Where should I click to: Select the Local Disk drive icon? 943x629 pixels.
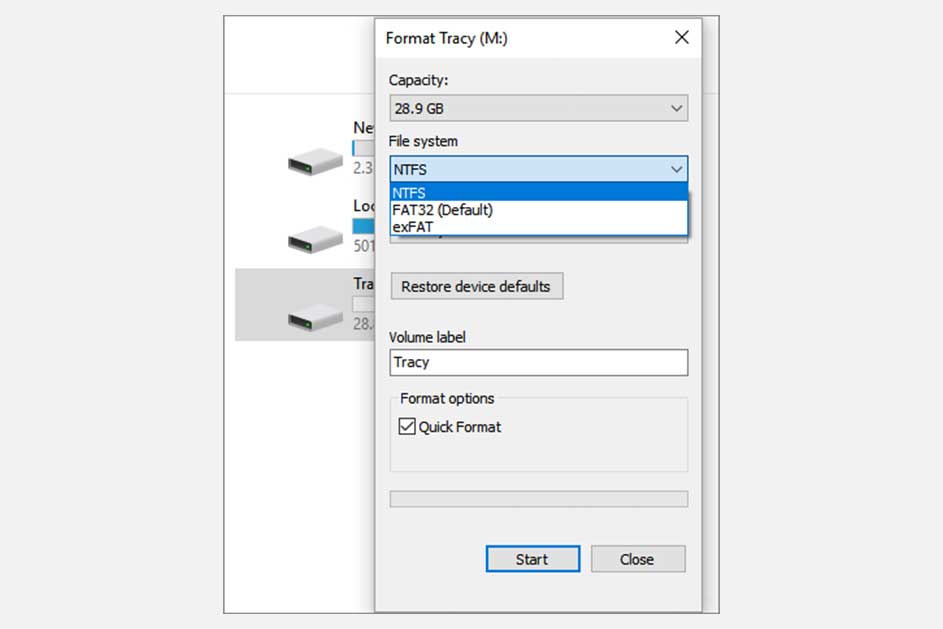point(315,238)
